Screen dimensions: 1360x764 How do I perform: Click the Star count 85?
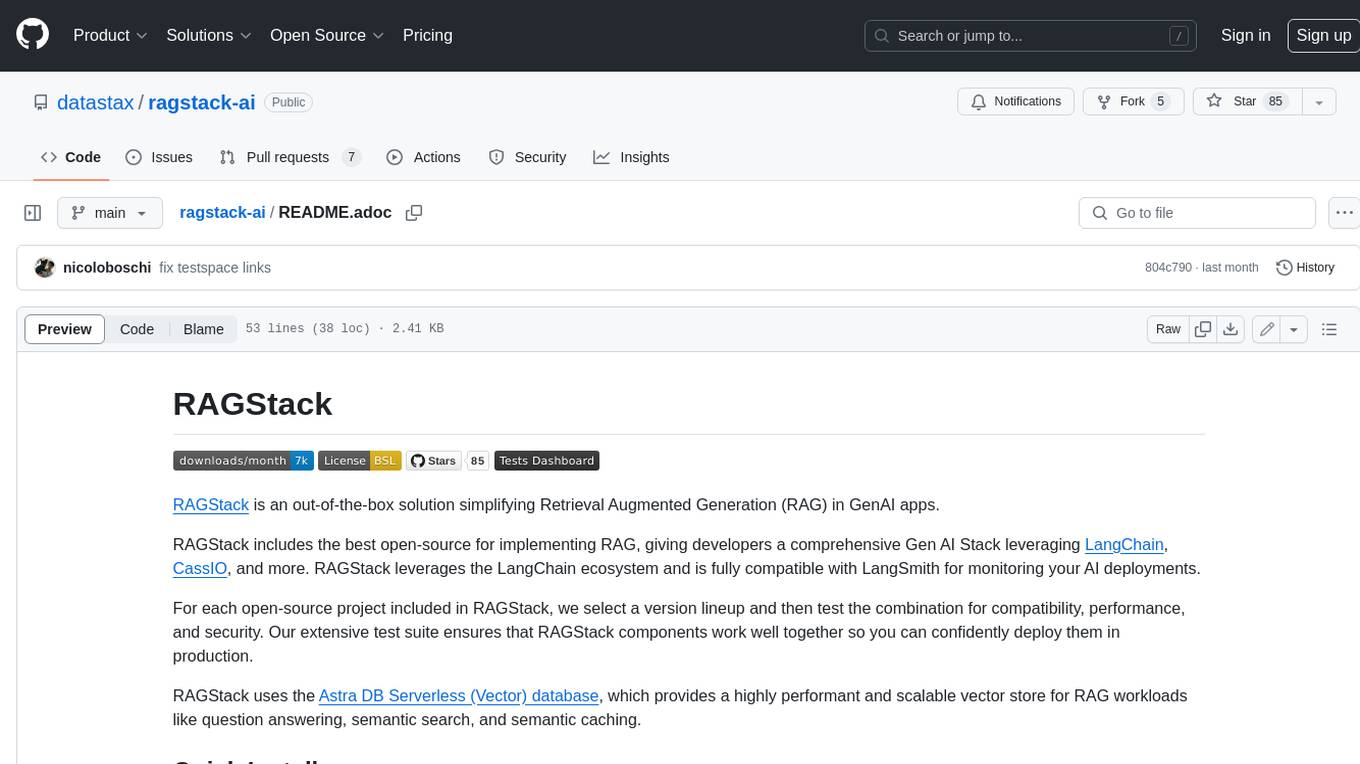coord(1275,102)
